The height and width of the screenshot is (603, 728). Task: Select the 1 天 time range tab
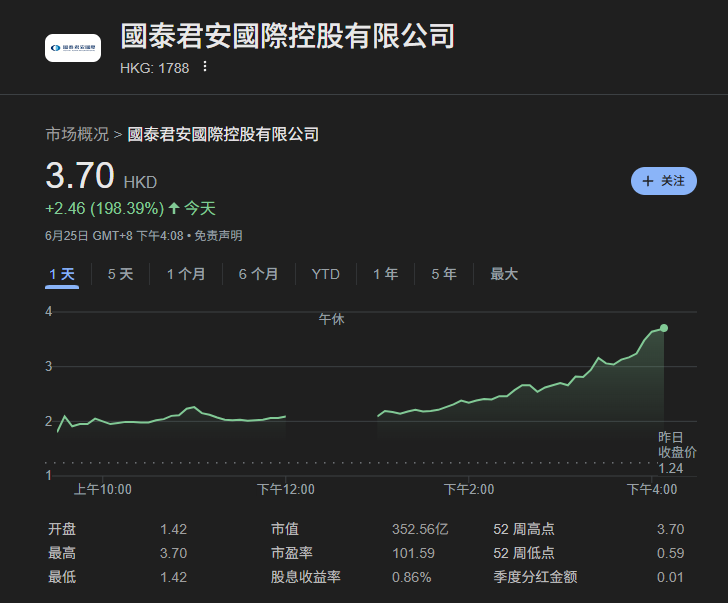coord(62,274)
